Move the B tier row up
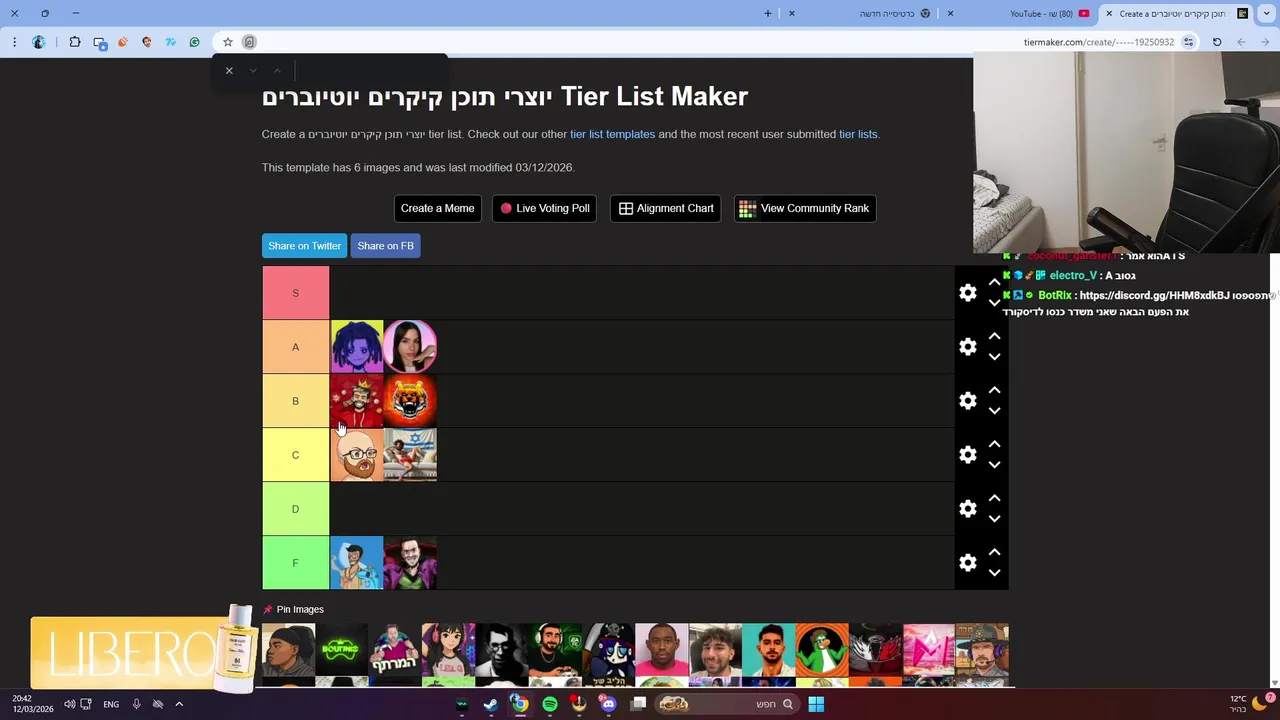1280x720 pixels. click(994, 391)
